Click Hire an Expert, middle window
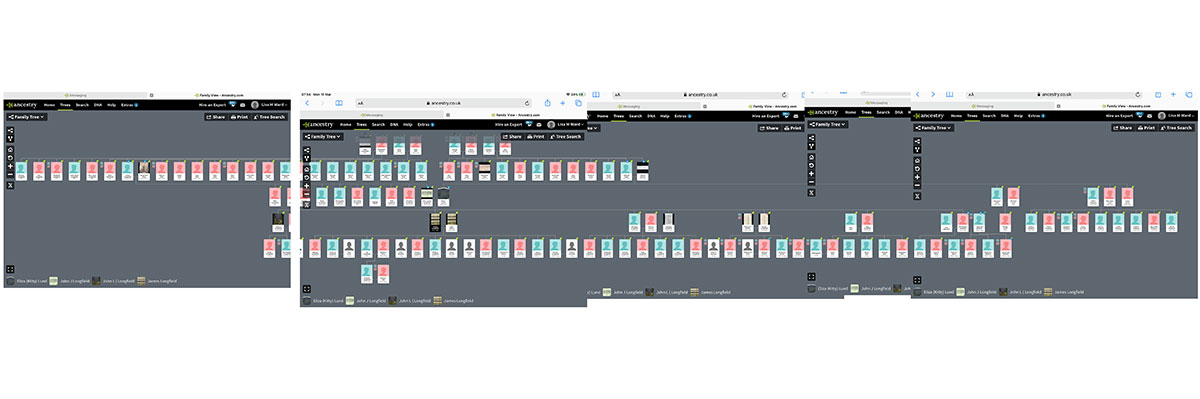The image size is (1200, 399). (765, 116)
